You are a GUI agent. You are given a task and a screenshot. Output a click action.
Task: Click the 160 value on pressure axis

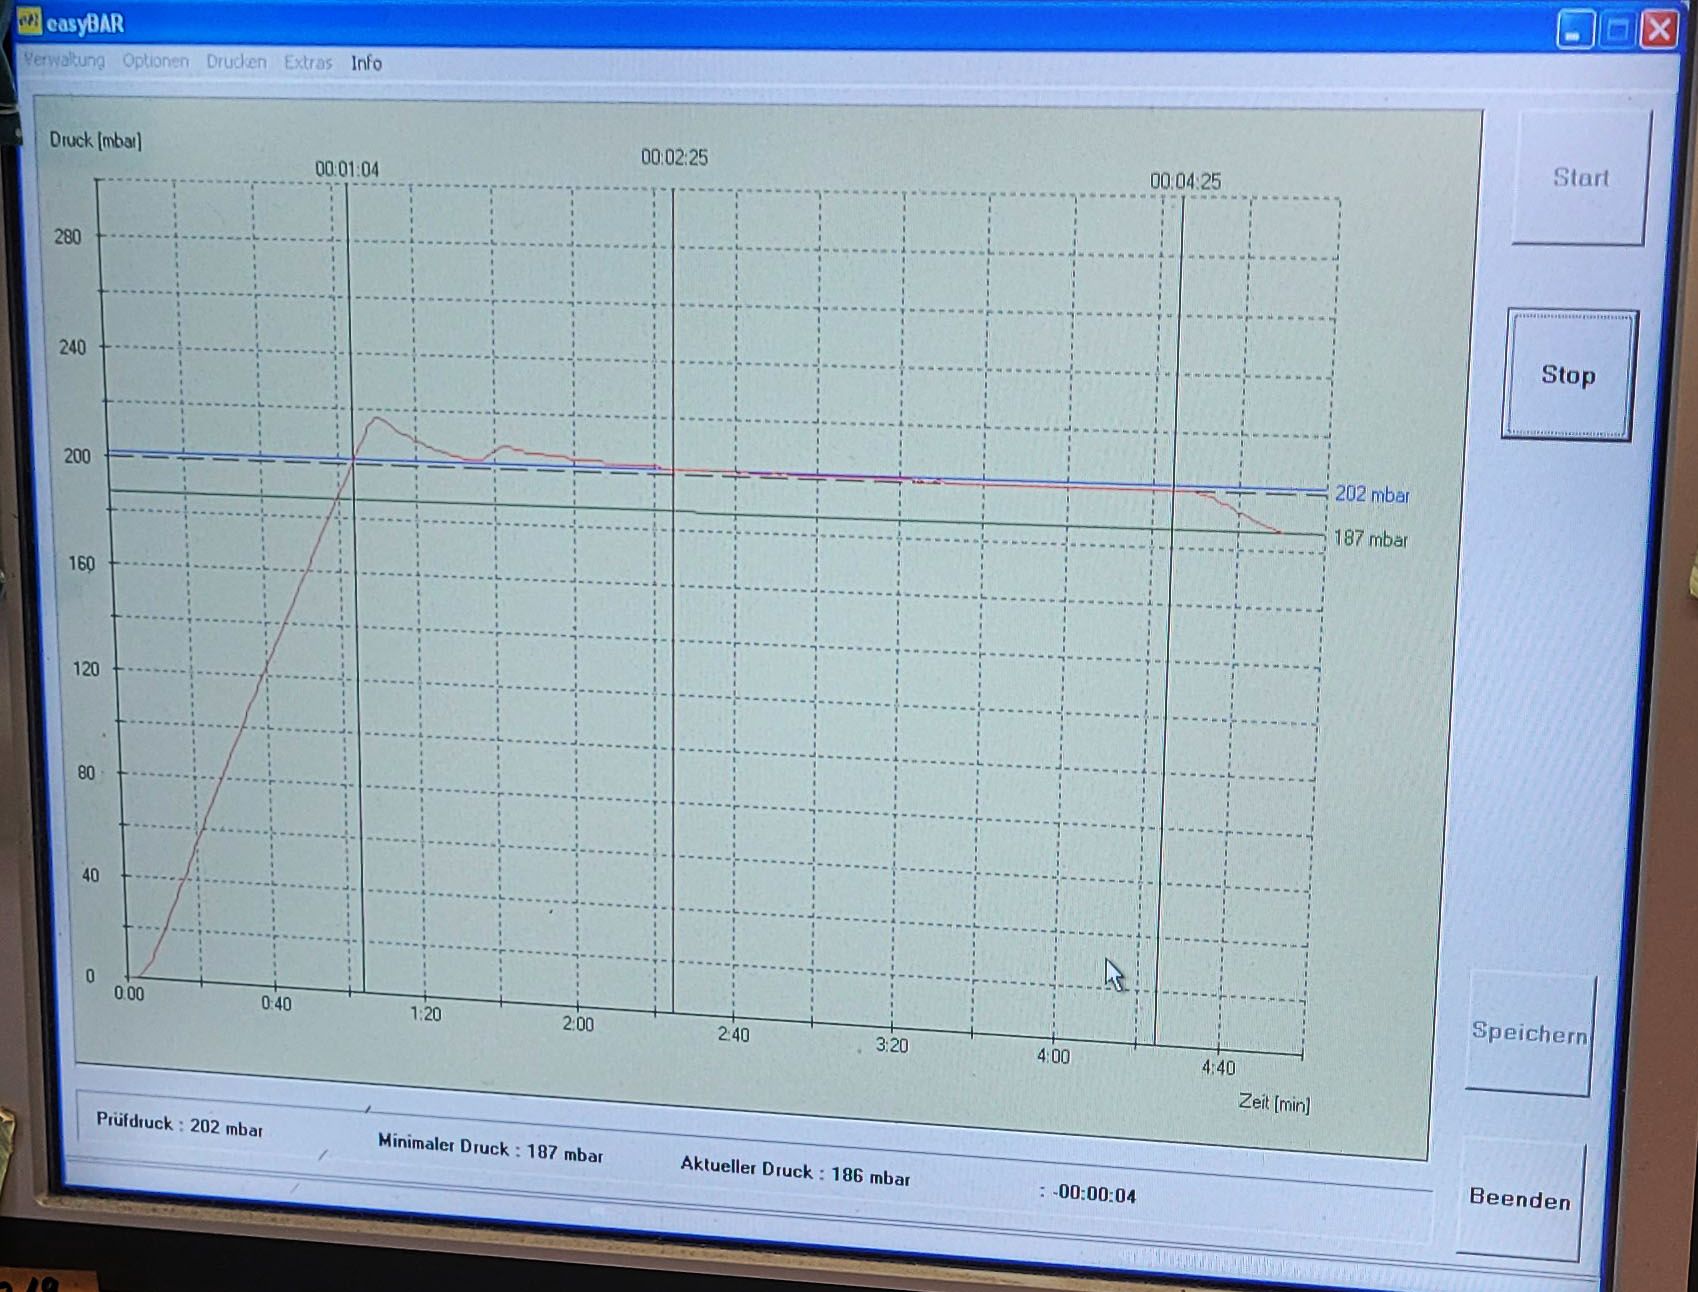click(81, 564)
